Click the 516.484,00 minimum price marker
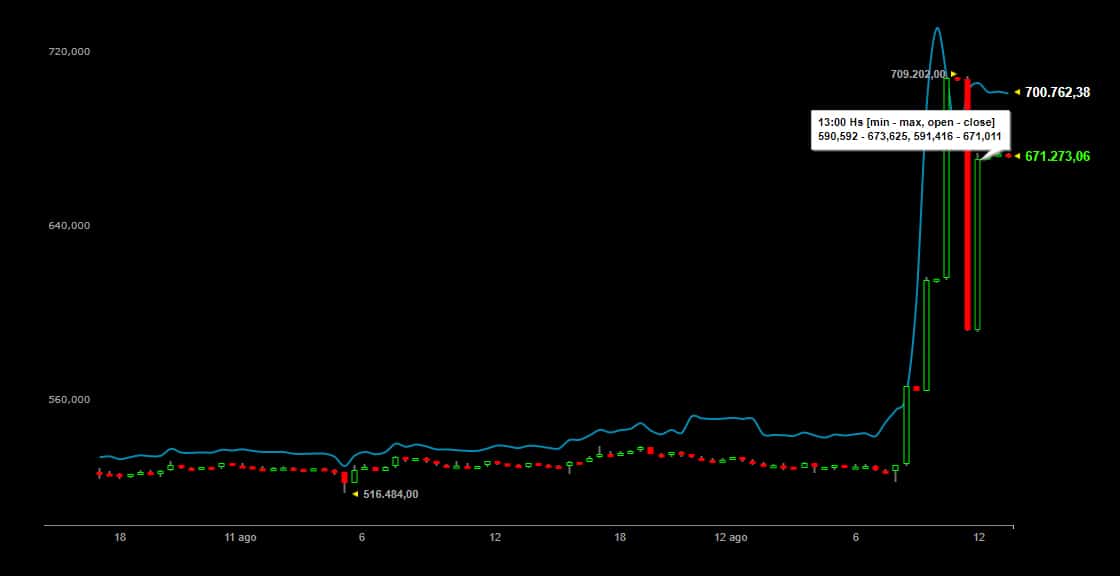 click(x=391, y=494)
